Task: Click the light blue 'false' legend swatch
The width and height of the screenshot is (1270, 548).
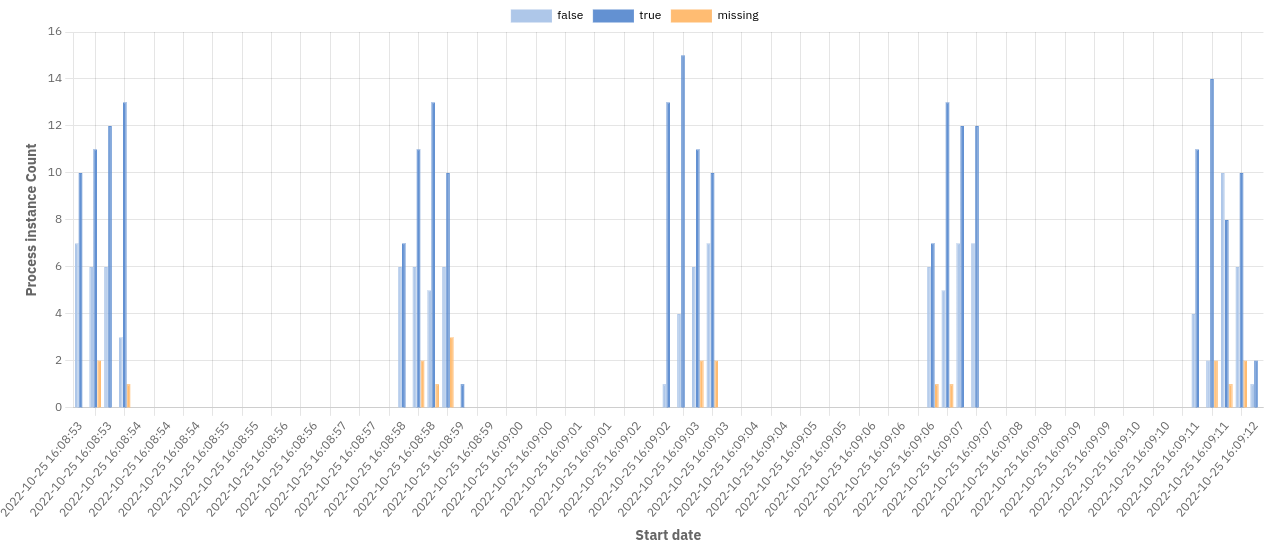Action: pyautogui.click(x=531, y=15)
